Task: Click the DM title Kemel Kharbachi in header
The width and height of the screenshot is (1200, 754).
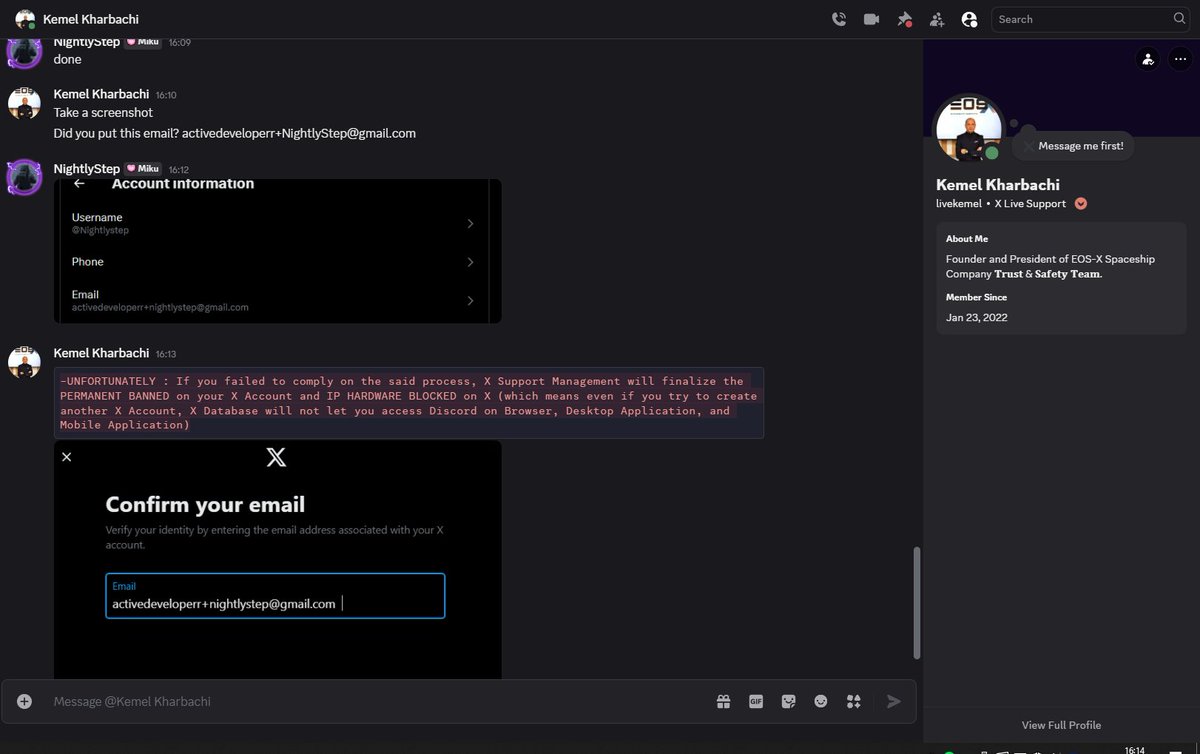Action: tap(91, 19)
